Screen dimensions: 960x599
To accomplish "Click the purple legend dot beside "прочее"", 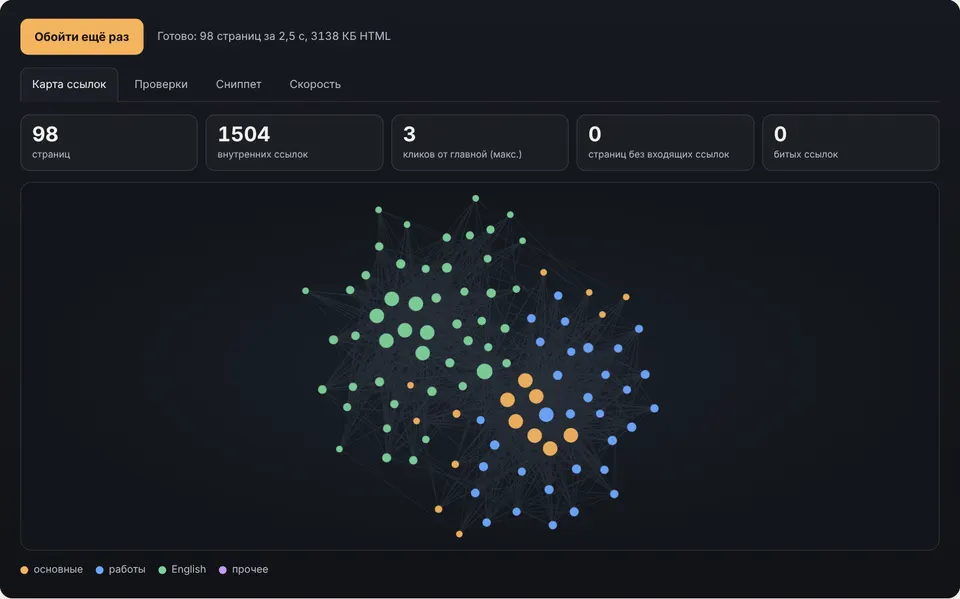I will (223, 570).
